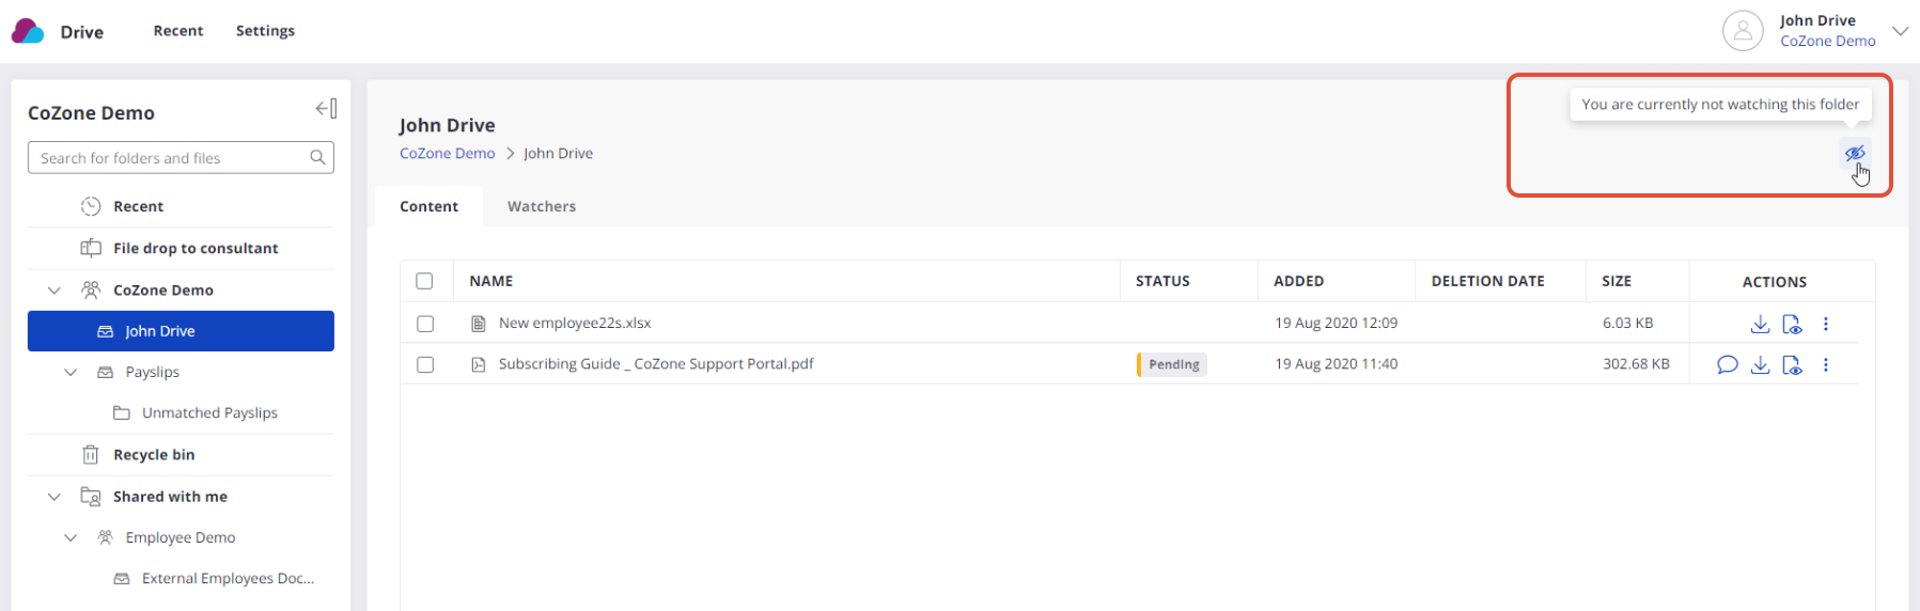Collapse the CoZone Demo tree node
The width and height of the screenshot is (1920, 611).
click(54, 290)
